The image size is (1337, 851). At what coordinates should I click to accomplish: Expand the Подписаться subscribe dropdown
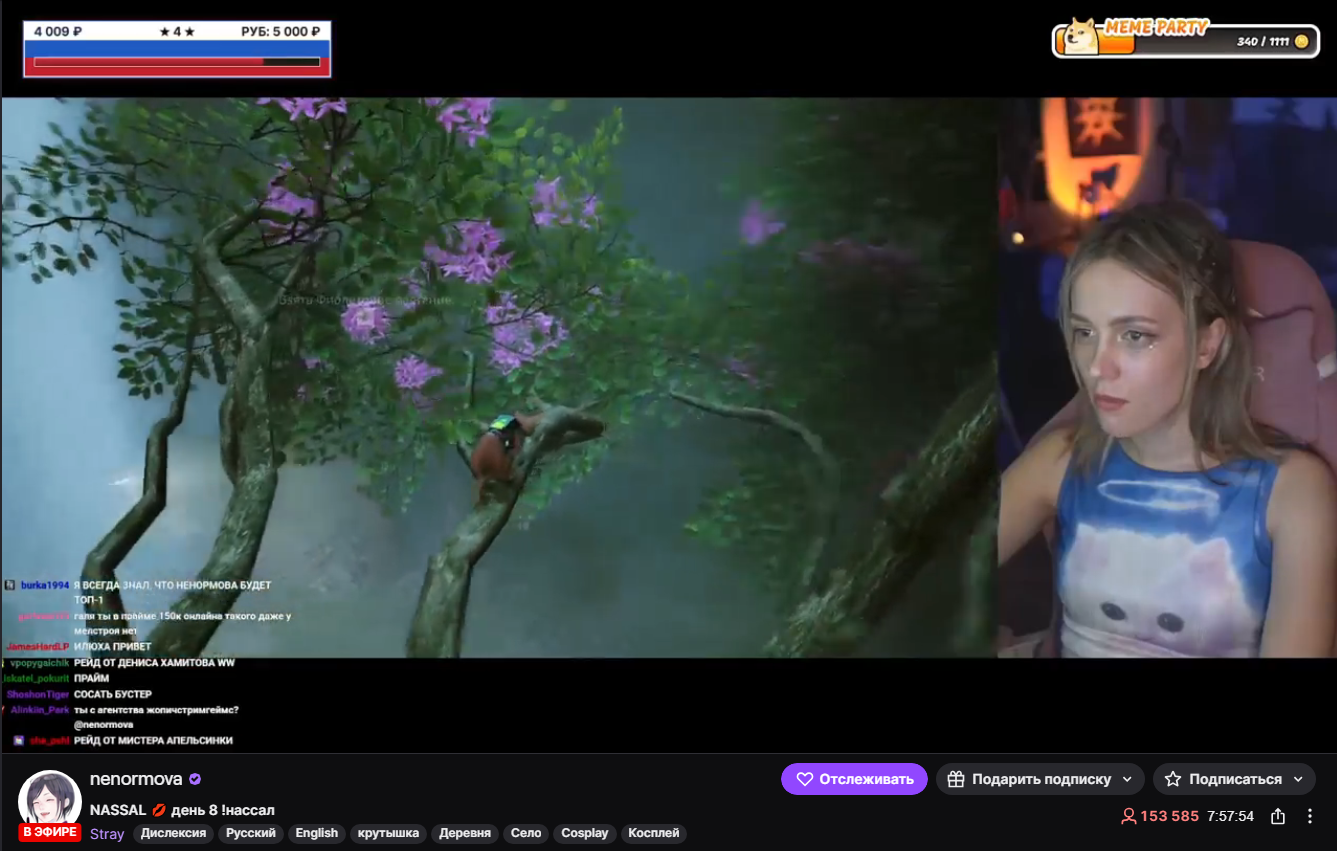click(1234, 779)
